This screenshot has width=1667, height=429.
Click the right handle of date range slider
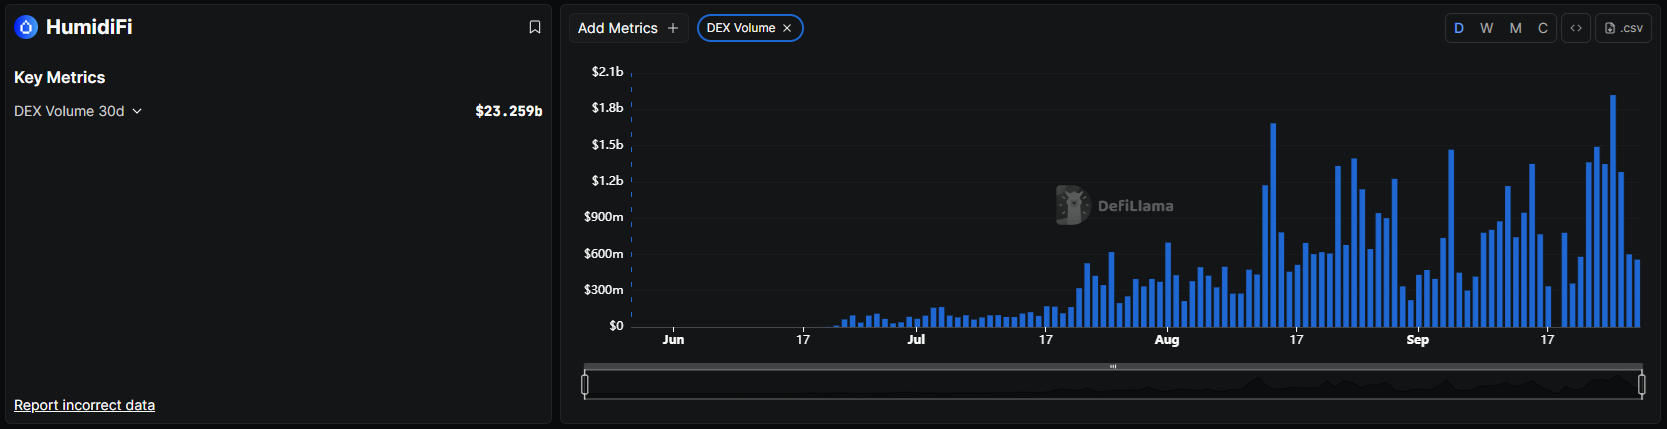pyautogui.click(x=1641, y=384)
